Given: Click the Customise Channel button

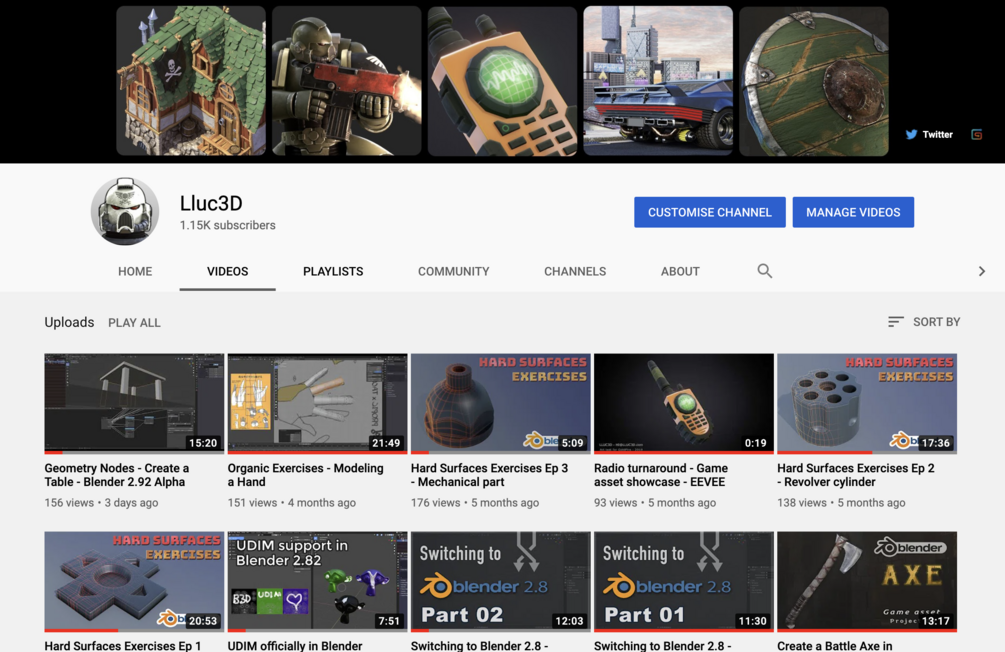Looking at the screenshot, I should tap(710, 212).
